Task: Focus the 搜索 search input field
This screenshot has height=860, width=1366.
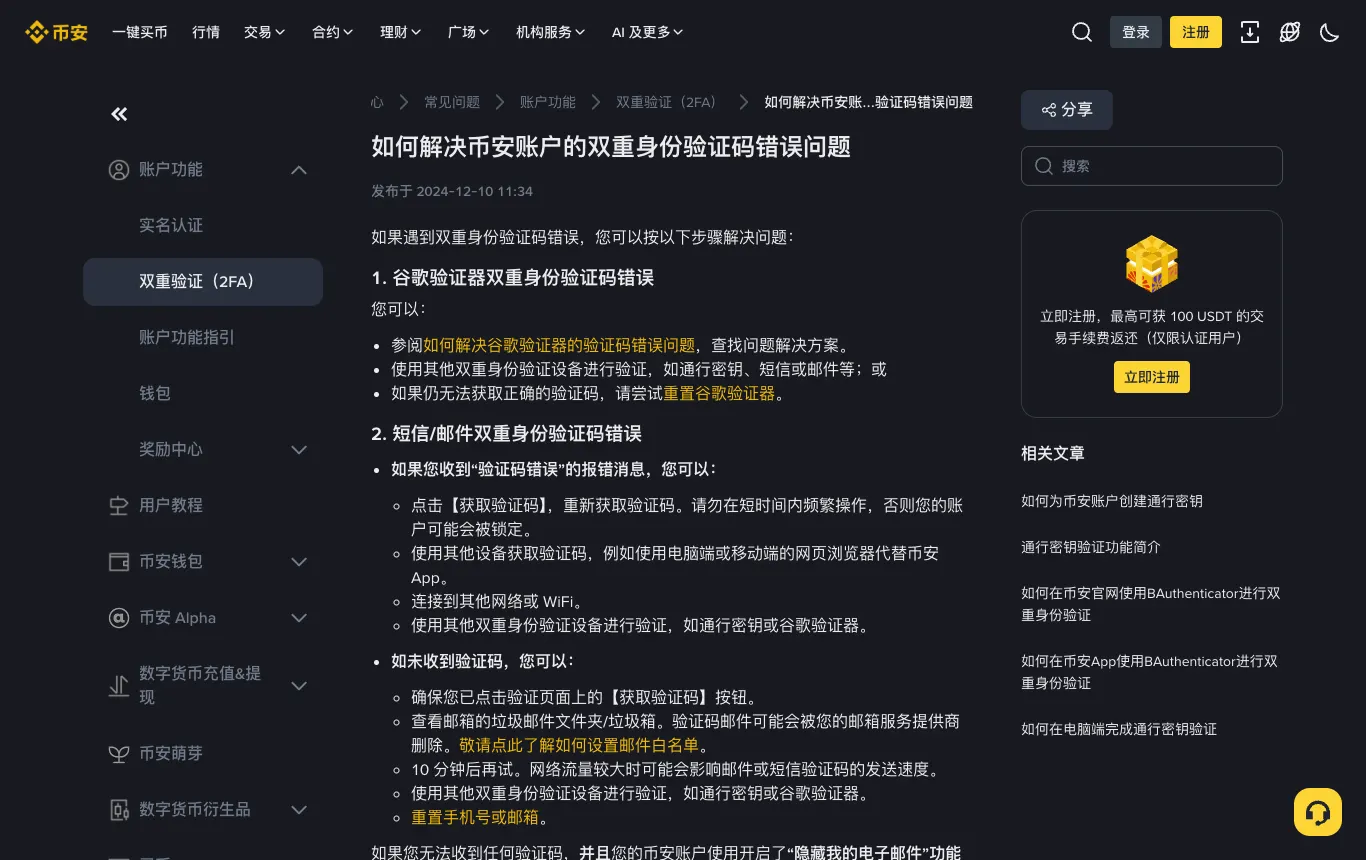Action: tap(1152, 166)
